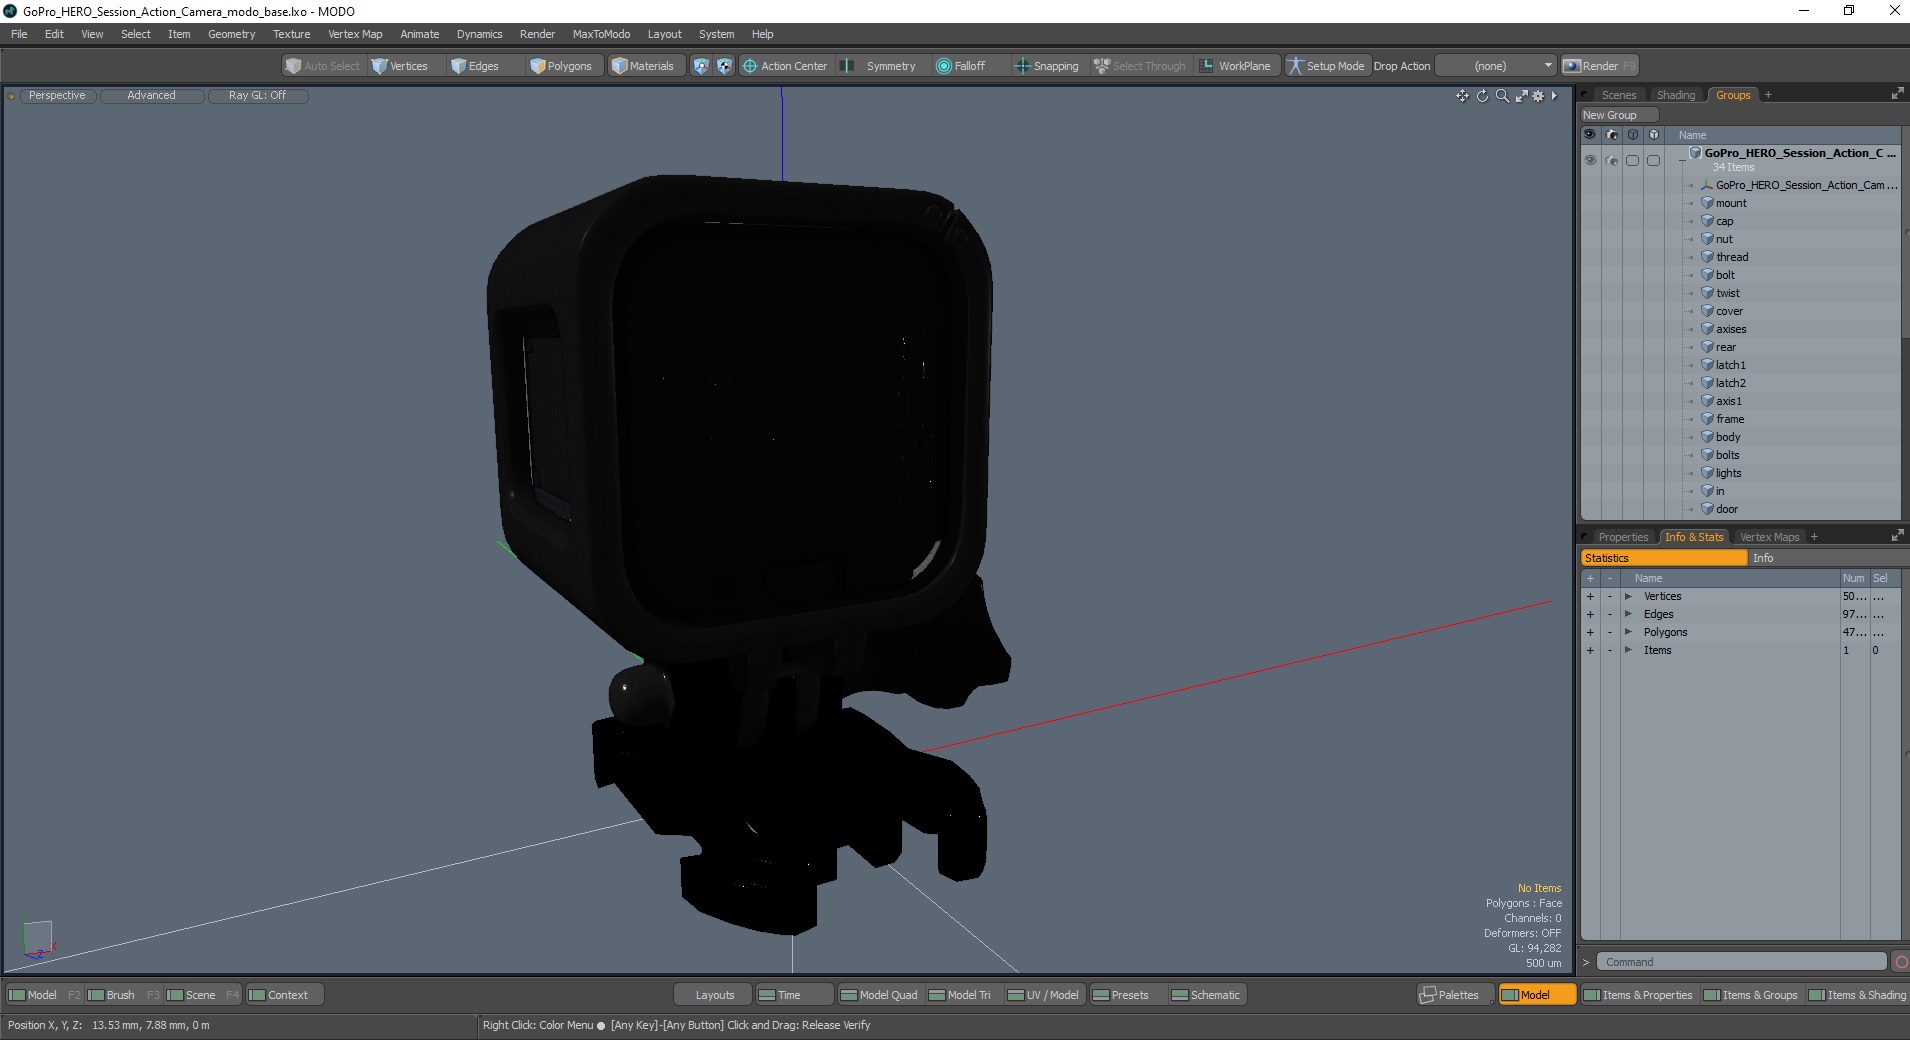Switch to Items & Properties layout
The image size is (1910, 1040).
[x=1638, y=995]
